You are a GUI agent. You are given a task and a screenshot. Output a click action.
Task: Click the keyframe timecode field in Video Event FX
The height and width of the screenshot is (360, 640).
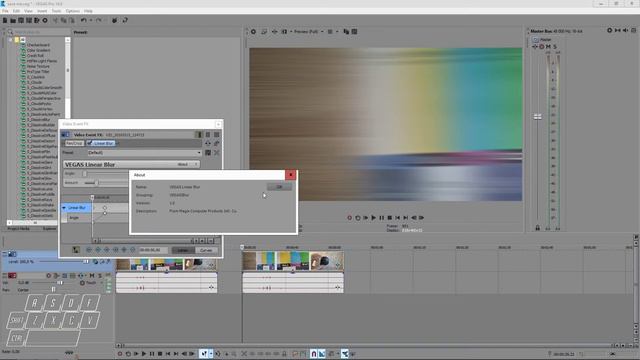tap(153, 250)
